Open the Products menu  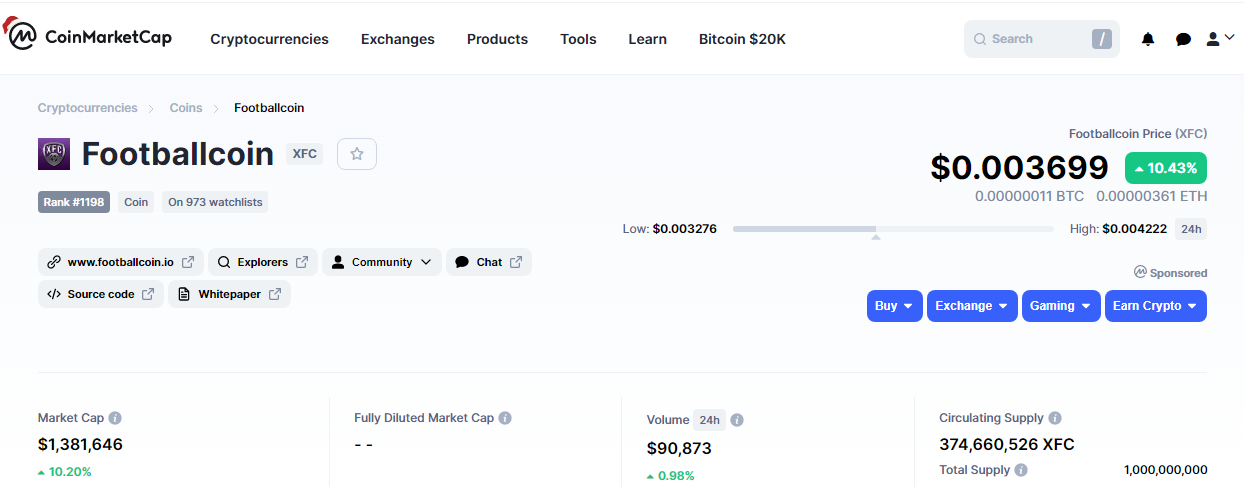pyautogui.click(x=497, y=39)
